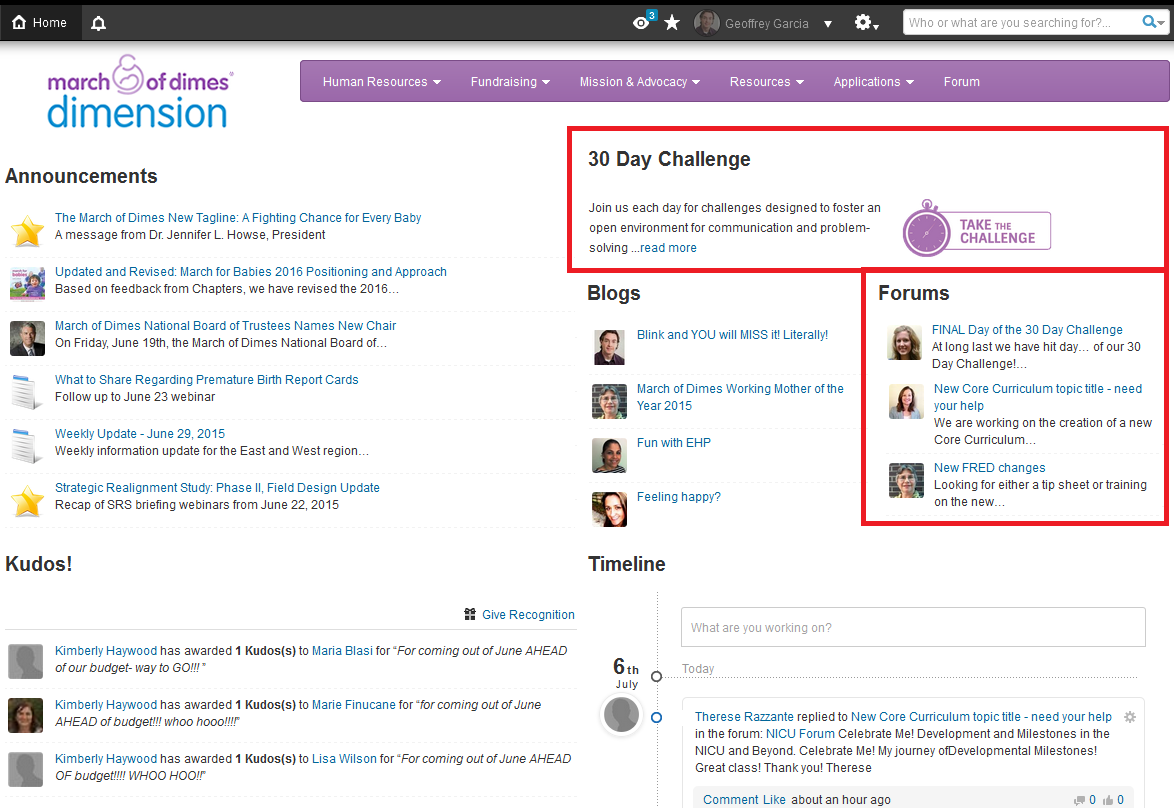1174x808 pixels.
Task: Open the Fundraising menu
Action: [510, 82]
